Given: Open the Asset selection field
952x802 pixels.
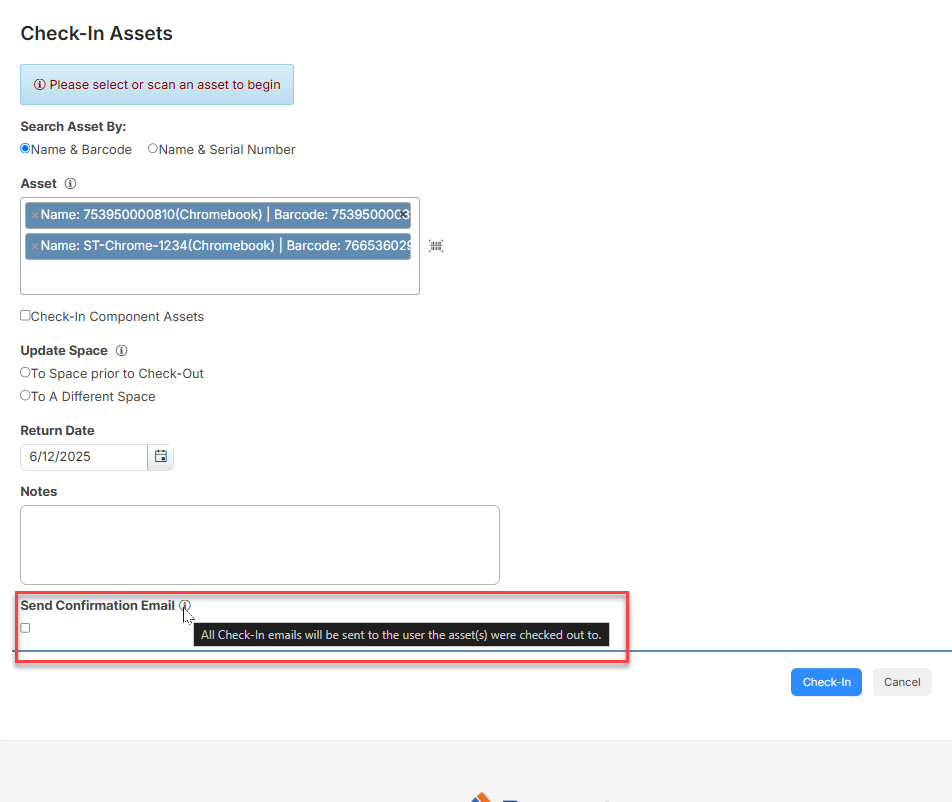Looking at the screenshot, I should coord(220,275).
